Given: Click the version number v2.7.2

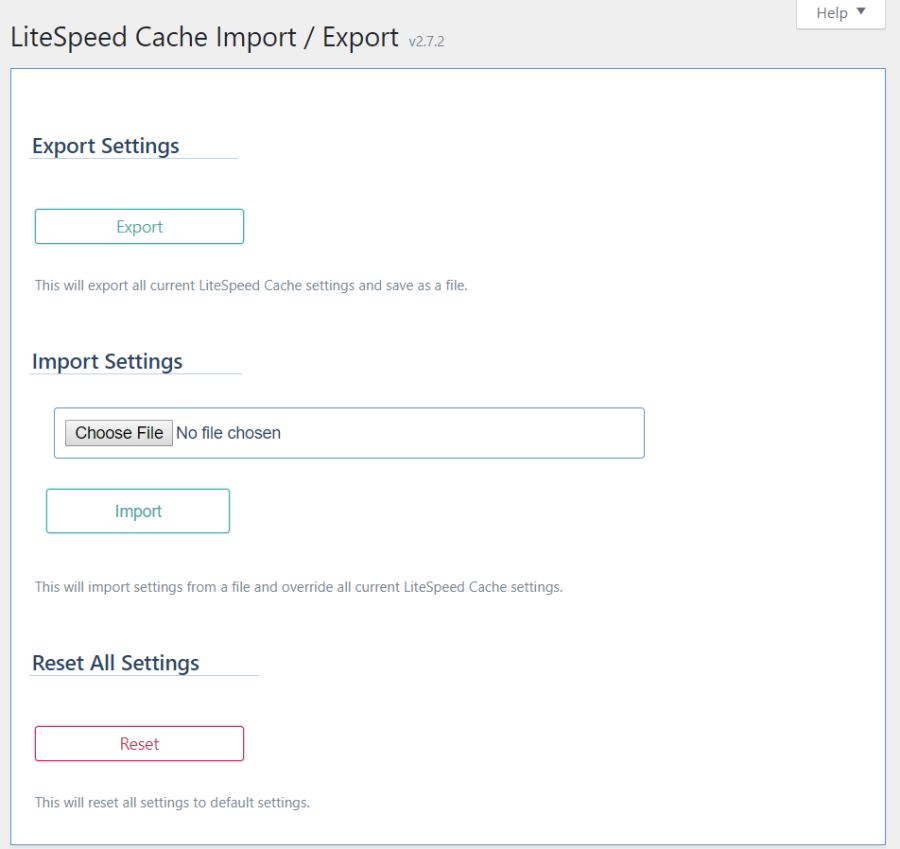Looking at the screenshot, I should [x=426, y=42].
